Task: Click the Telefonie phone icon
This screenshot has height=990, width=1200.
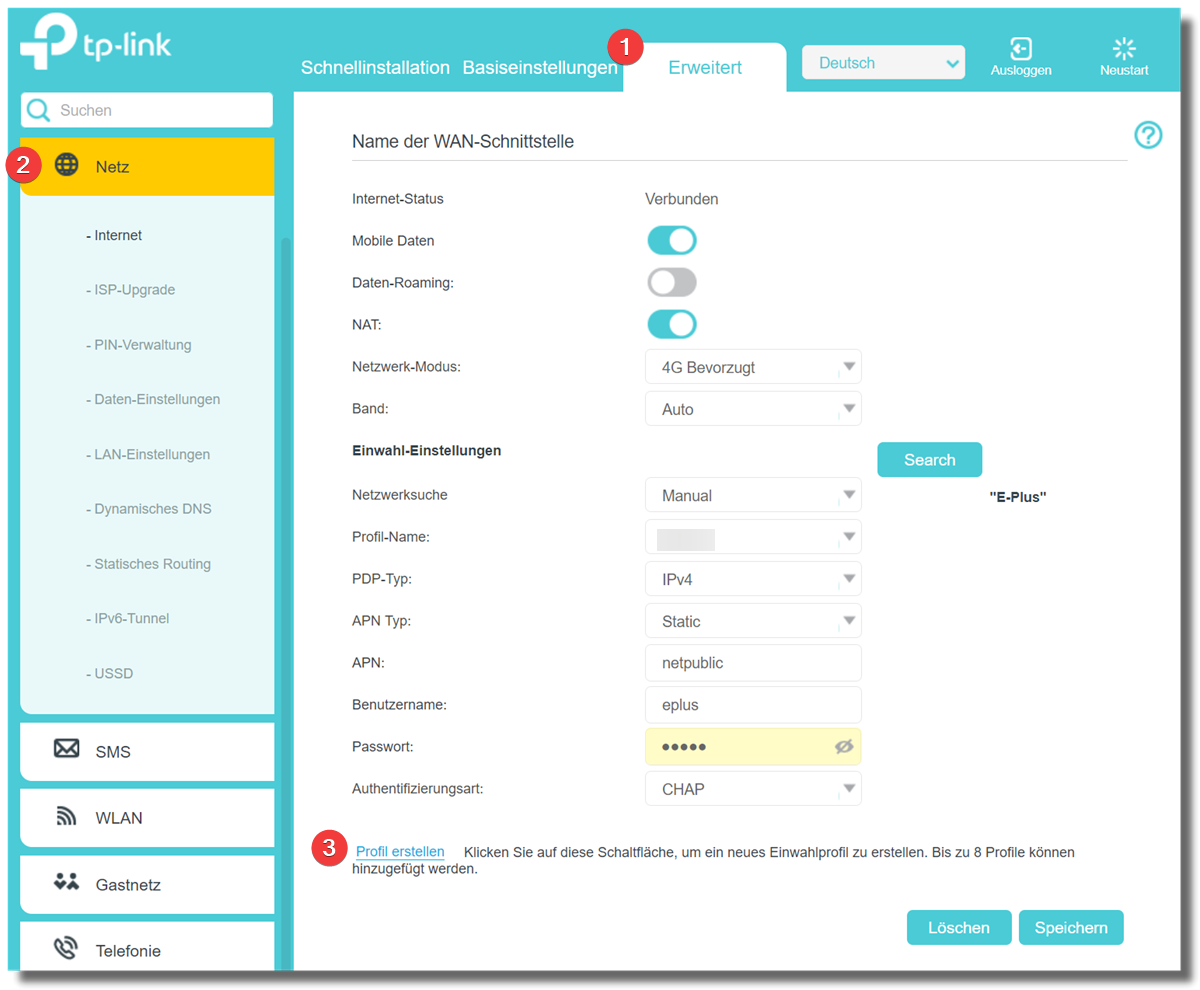Action: pyautogui.click(x=67, y=949)
